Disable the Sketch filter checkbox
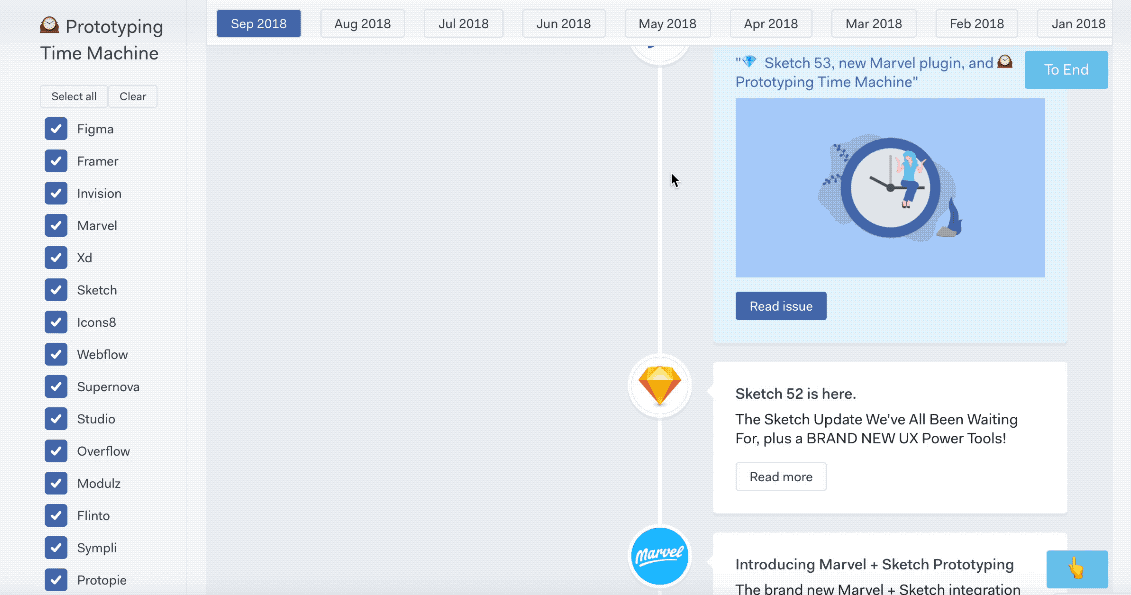The height and width of the screenshot is (595, 1131). pyautogui.click(x=56, y=289)
